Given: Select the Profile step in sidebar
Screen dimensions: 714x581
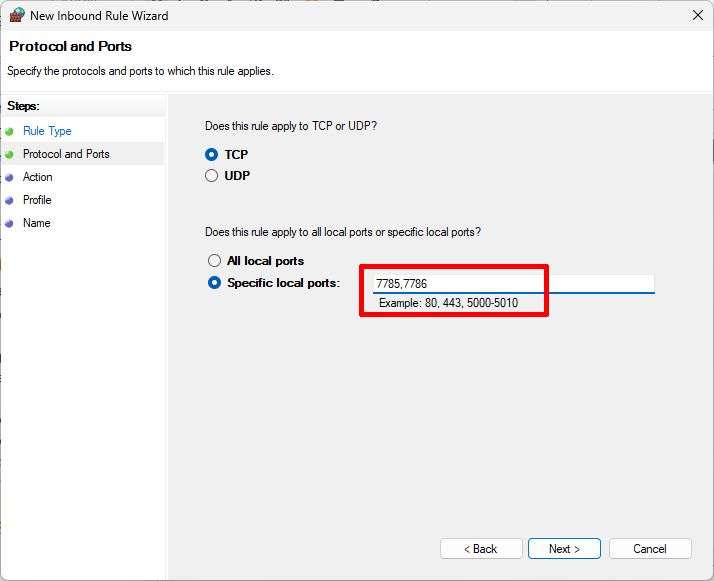Looking at the screenshot, I should click(37, 200).
